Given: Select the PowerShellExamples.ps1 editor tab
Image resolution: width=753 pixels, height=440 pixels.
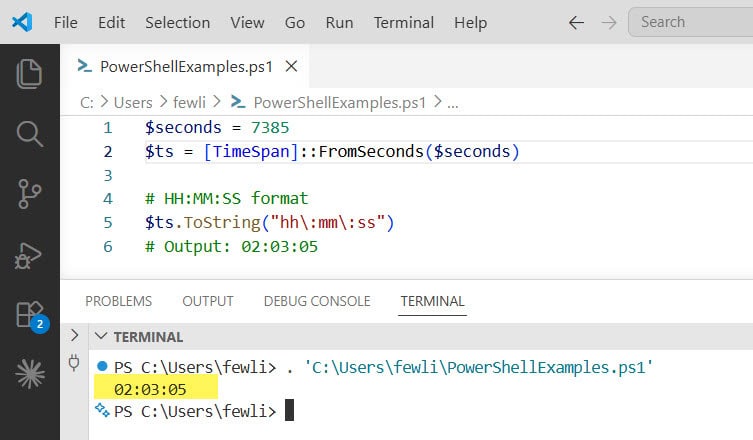Looking at the screenshot, I should 186,66.
